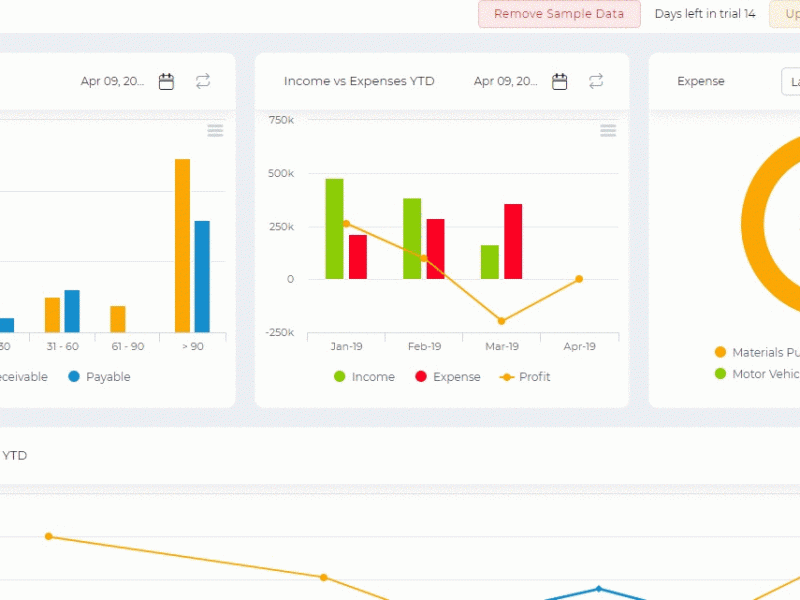The image size is (800, 600).
Task: Toggle the Materials Pu... legend entry
Action: [757, 352]
